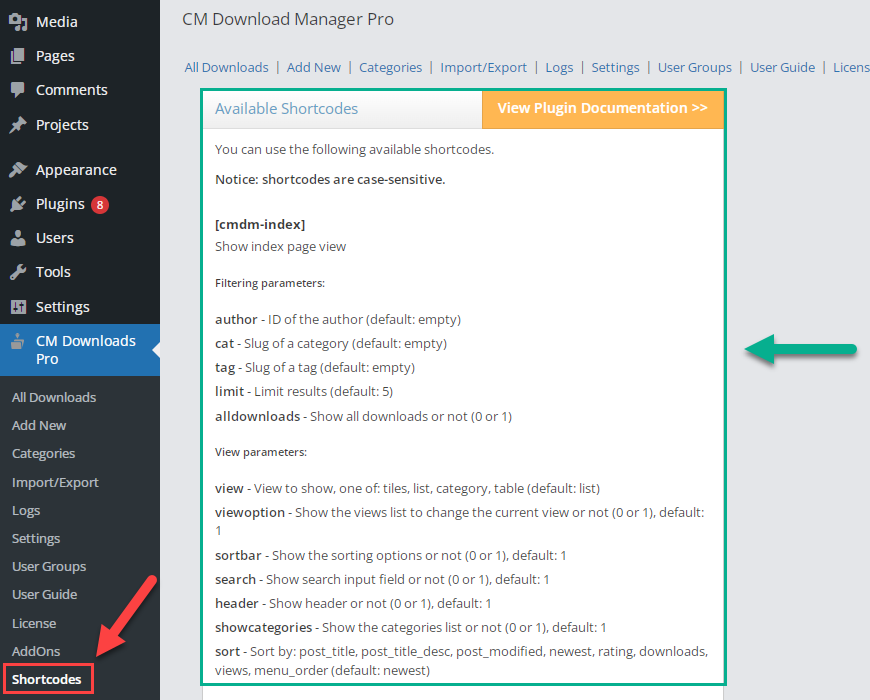
Task: Click User Groups link in top navigation
Action: coord(695,68)
